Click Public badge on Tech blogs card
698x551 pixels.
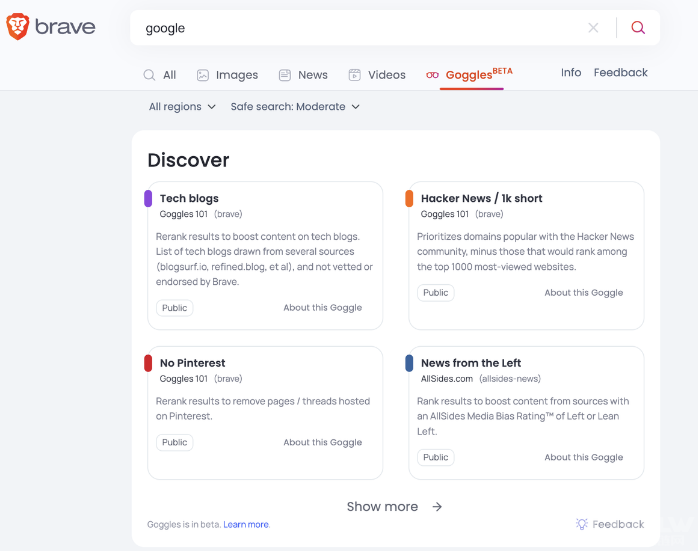coord(174,308)
